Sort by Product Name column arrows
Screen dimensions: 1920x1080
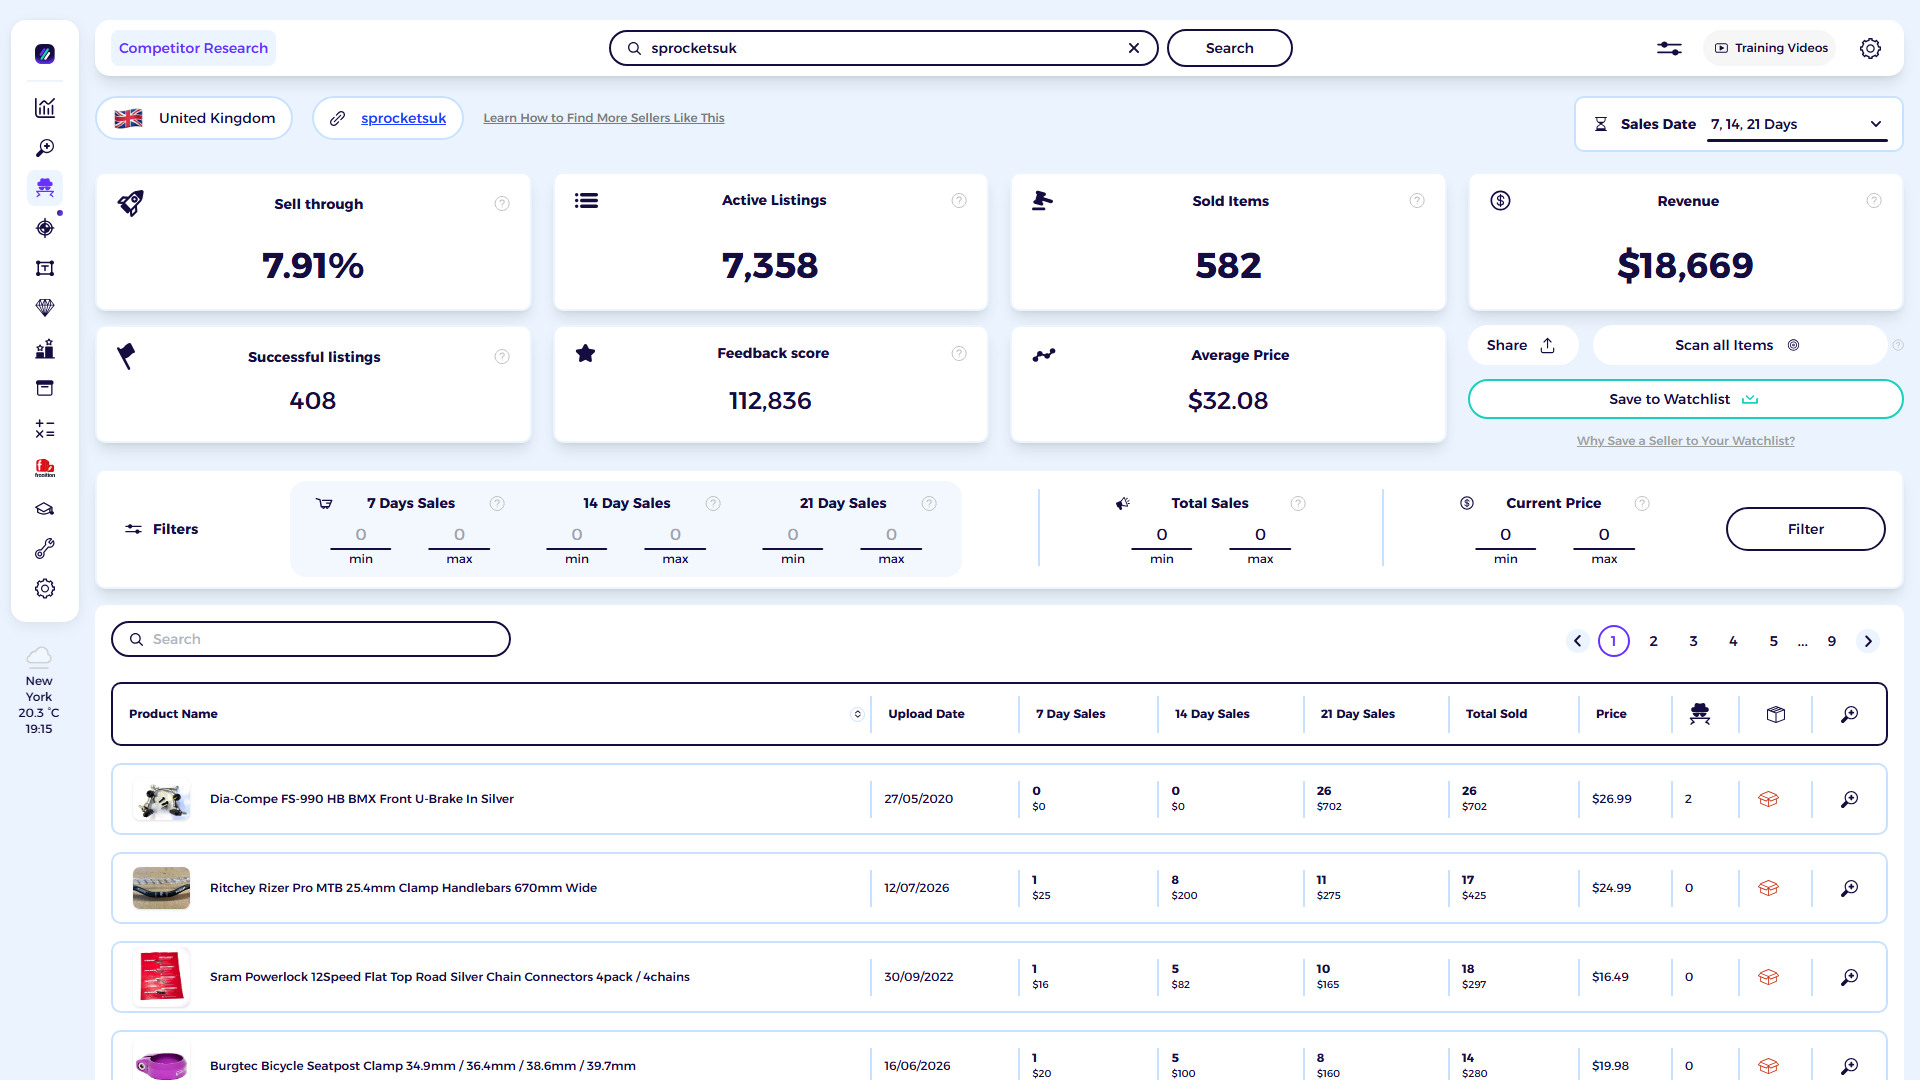[857, 714]
